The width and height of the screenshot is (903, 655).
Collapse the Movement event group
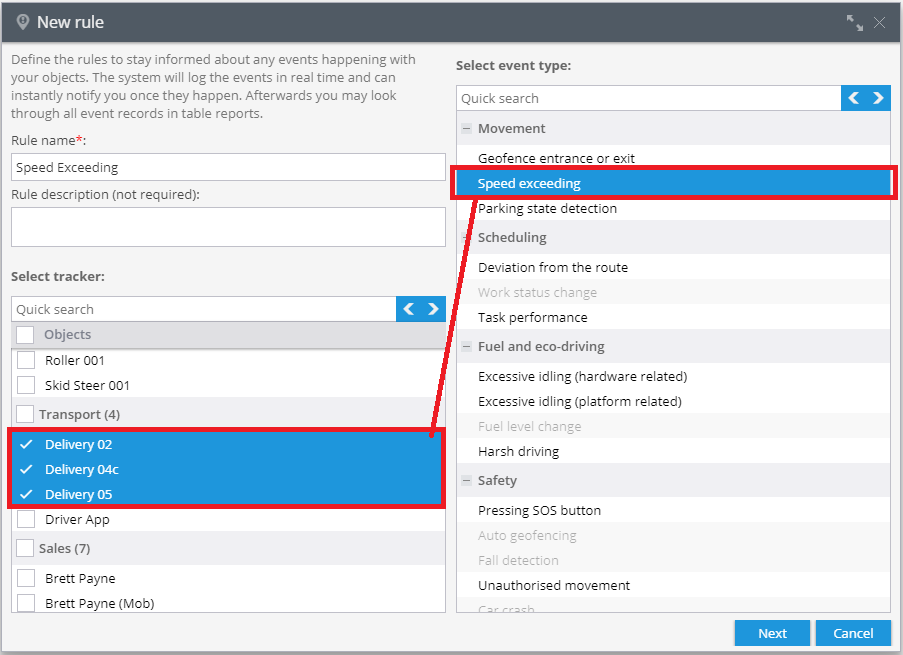(467, 128)
